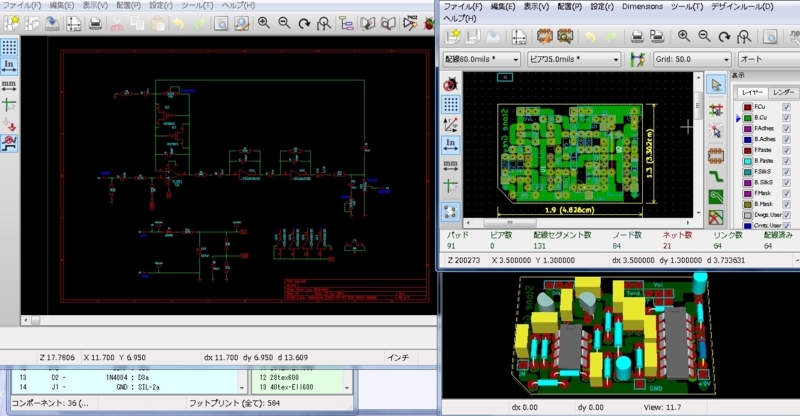Click Undo arrow in Eeschema toolbar
Screen dimensions: 800x416
[x=179, y=23]
